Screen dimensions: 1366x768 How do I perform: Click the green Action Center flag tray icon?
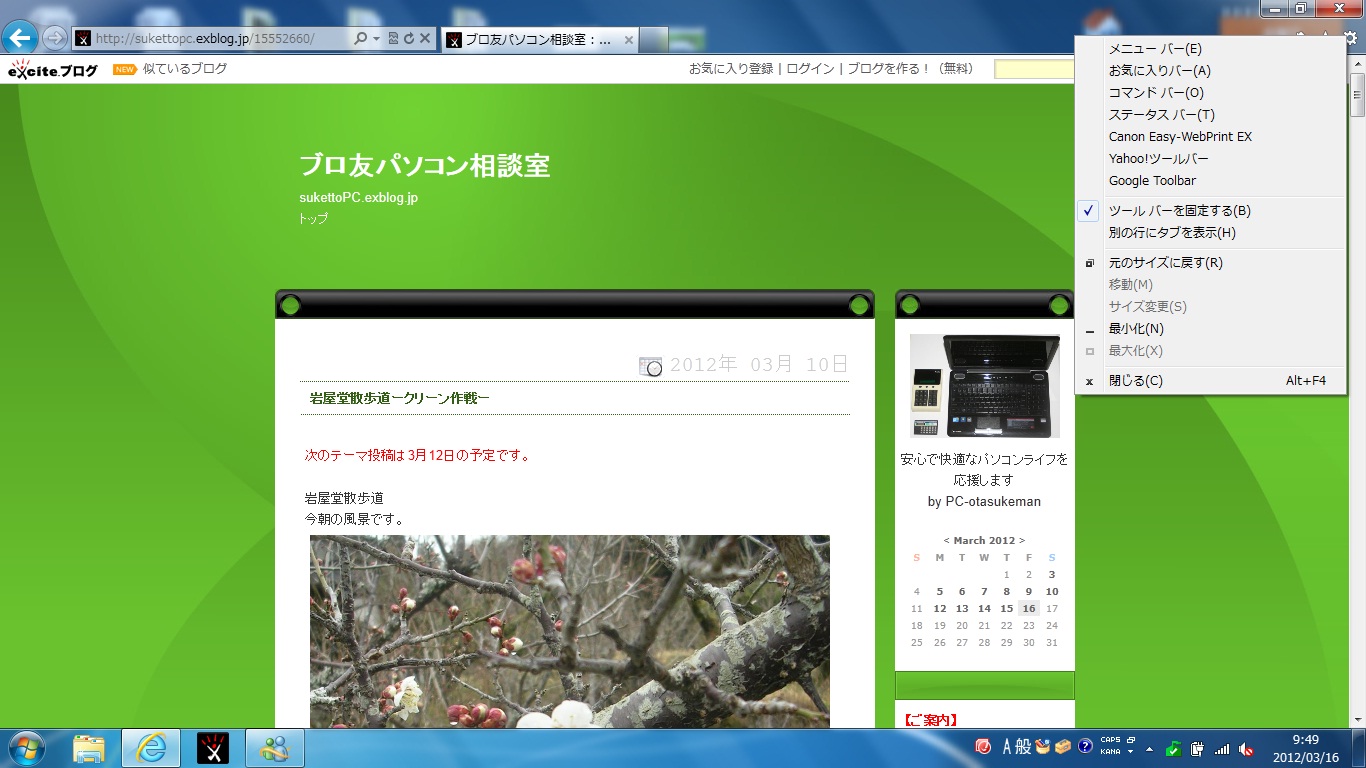pyautogui.click(x=1174, y=749)
